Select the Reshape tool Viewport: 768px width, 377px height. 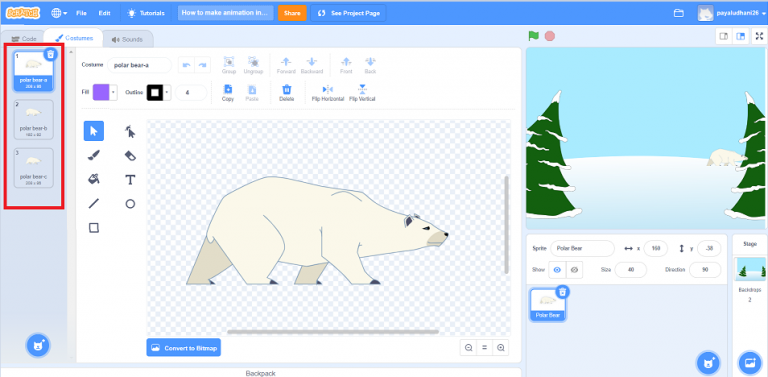pos(130,131)
